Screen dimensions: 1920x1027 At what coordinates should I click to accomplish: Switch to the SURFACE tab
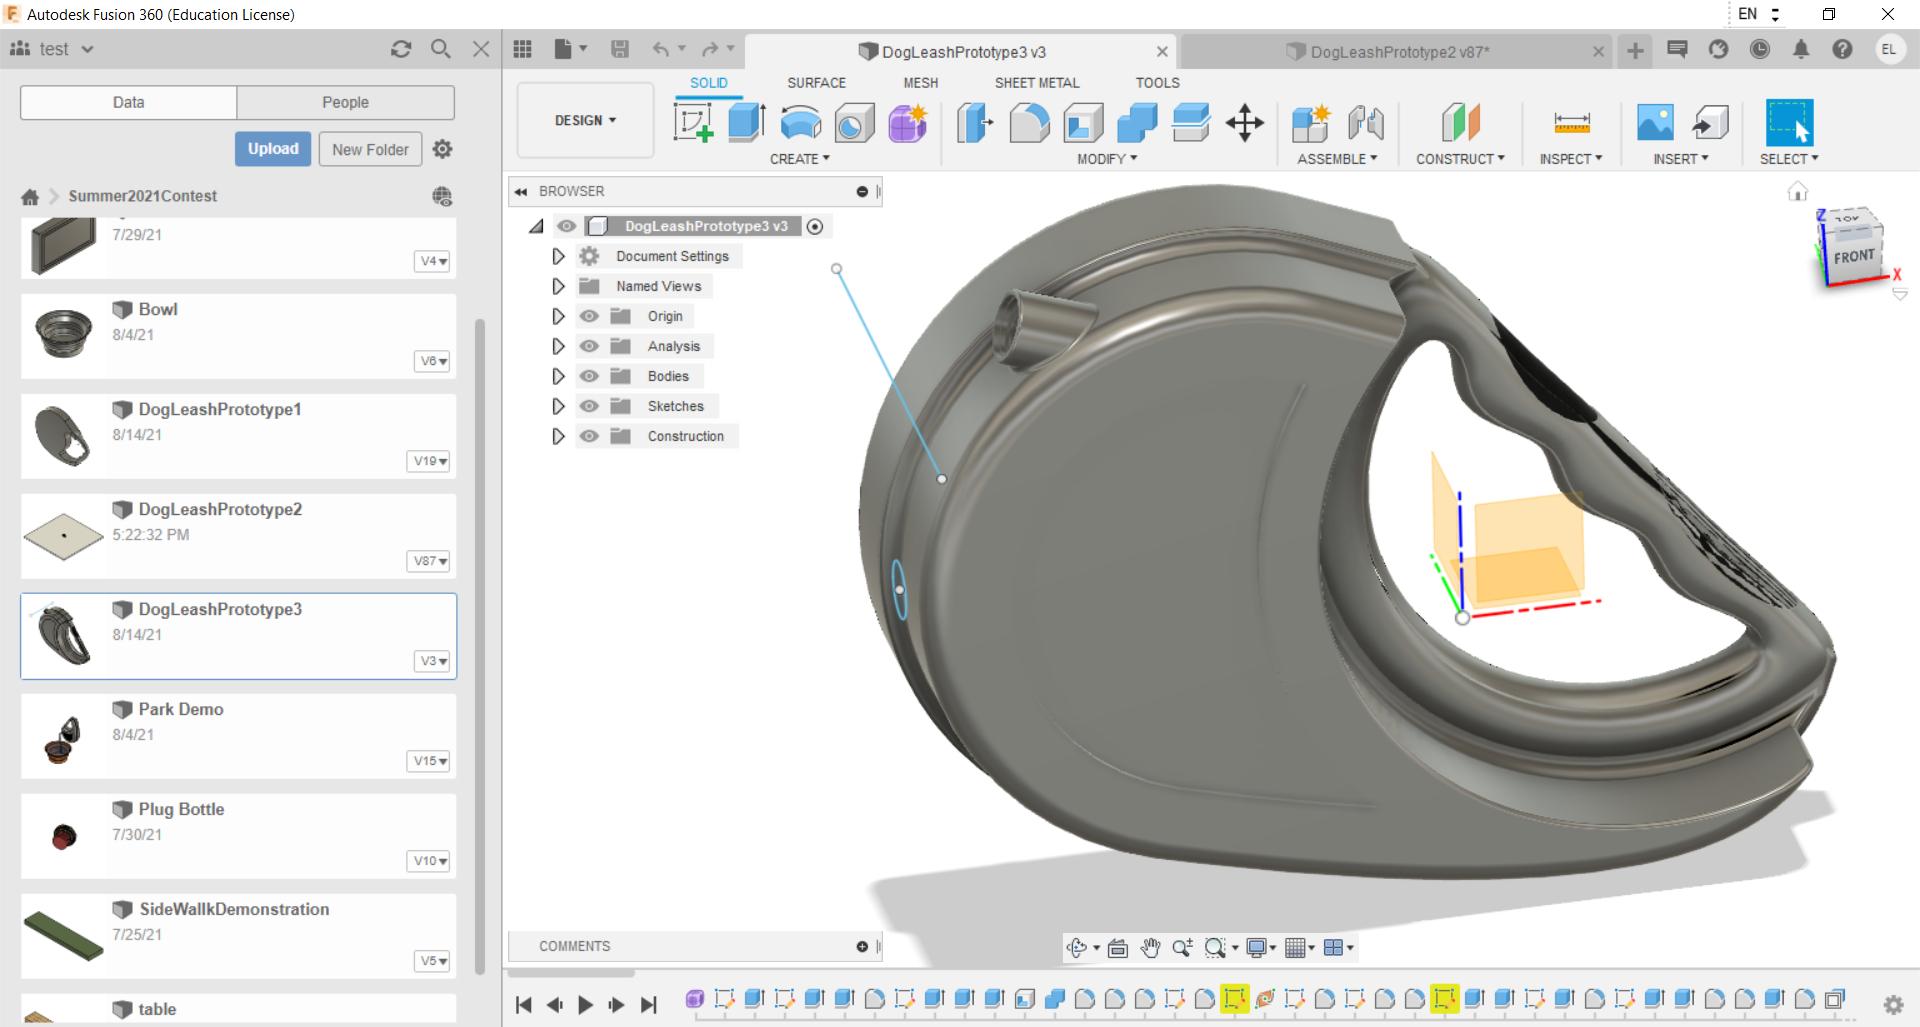pos(816,83)
